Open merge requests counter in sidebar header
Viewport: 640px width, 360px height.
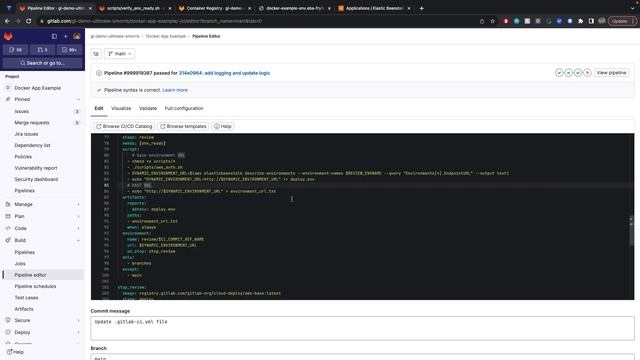click(x=42, y=50)
